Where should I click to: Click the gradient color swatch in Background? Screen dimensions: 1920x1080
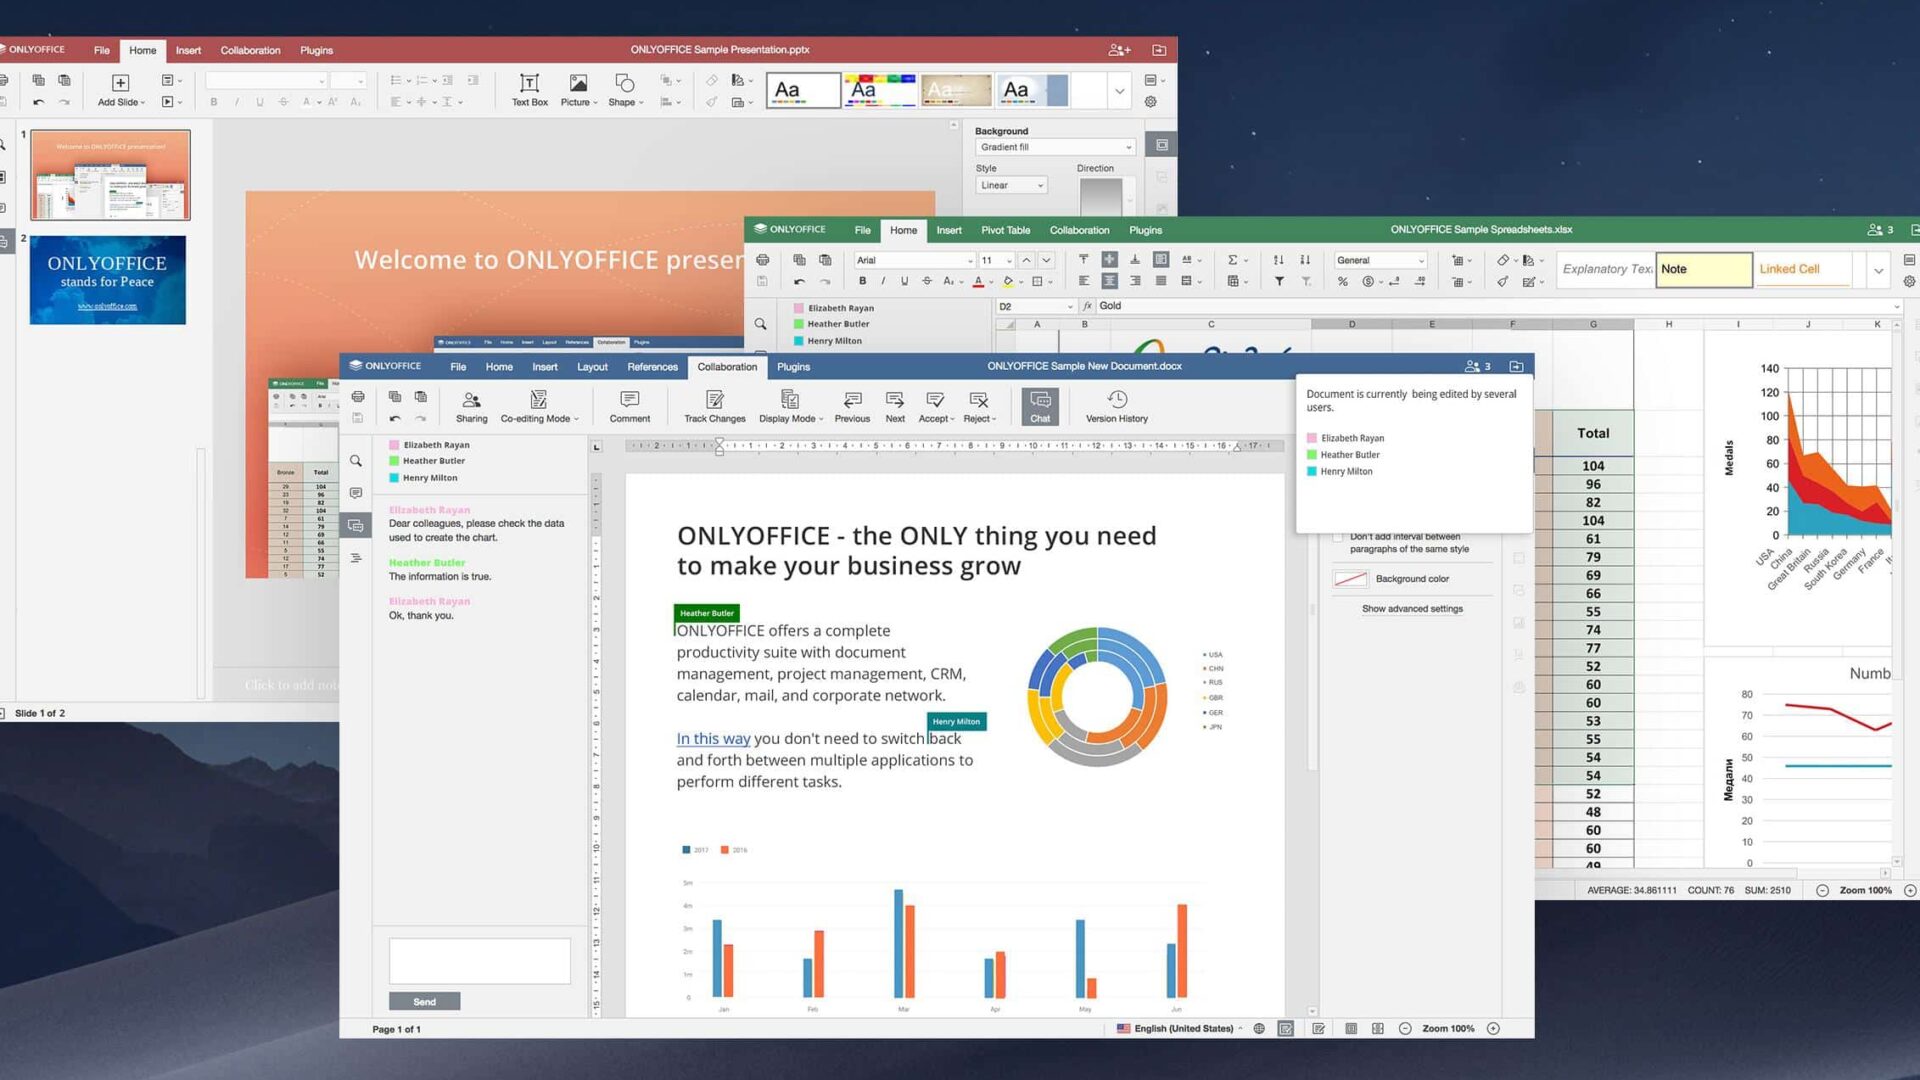pos(1100,196)
